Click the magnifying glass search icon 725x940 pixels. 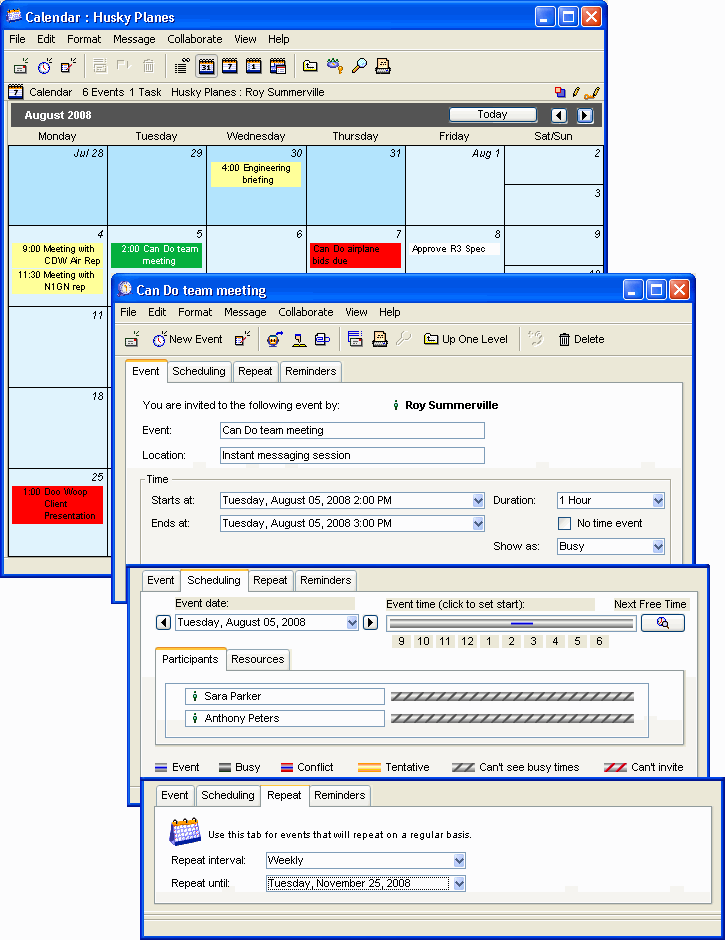coord(358,67)
